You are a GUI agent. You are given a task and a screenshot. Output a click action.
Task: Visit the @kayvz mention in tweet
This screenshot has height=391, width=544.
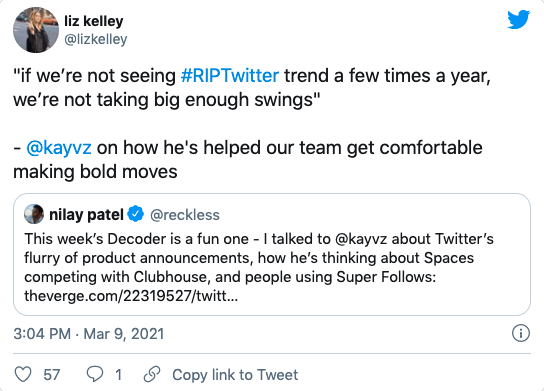(x=59, y=148)
